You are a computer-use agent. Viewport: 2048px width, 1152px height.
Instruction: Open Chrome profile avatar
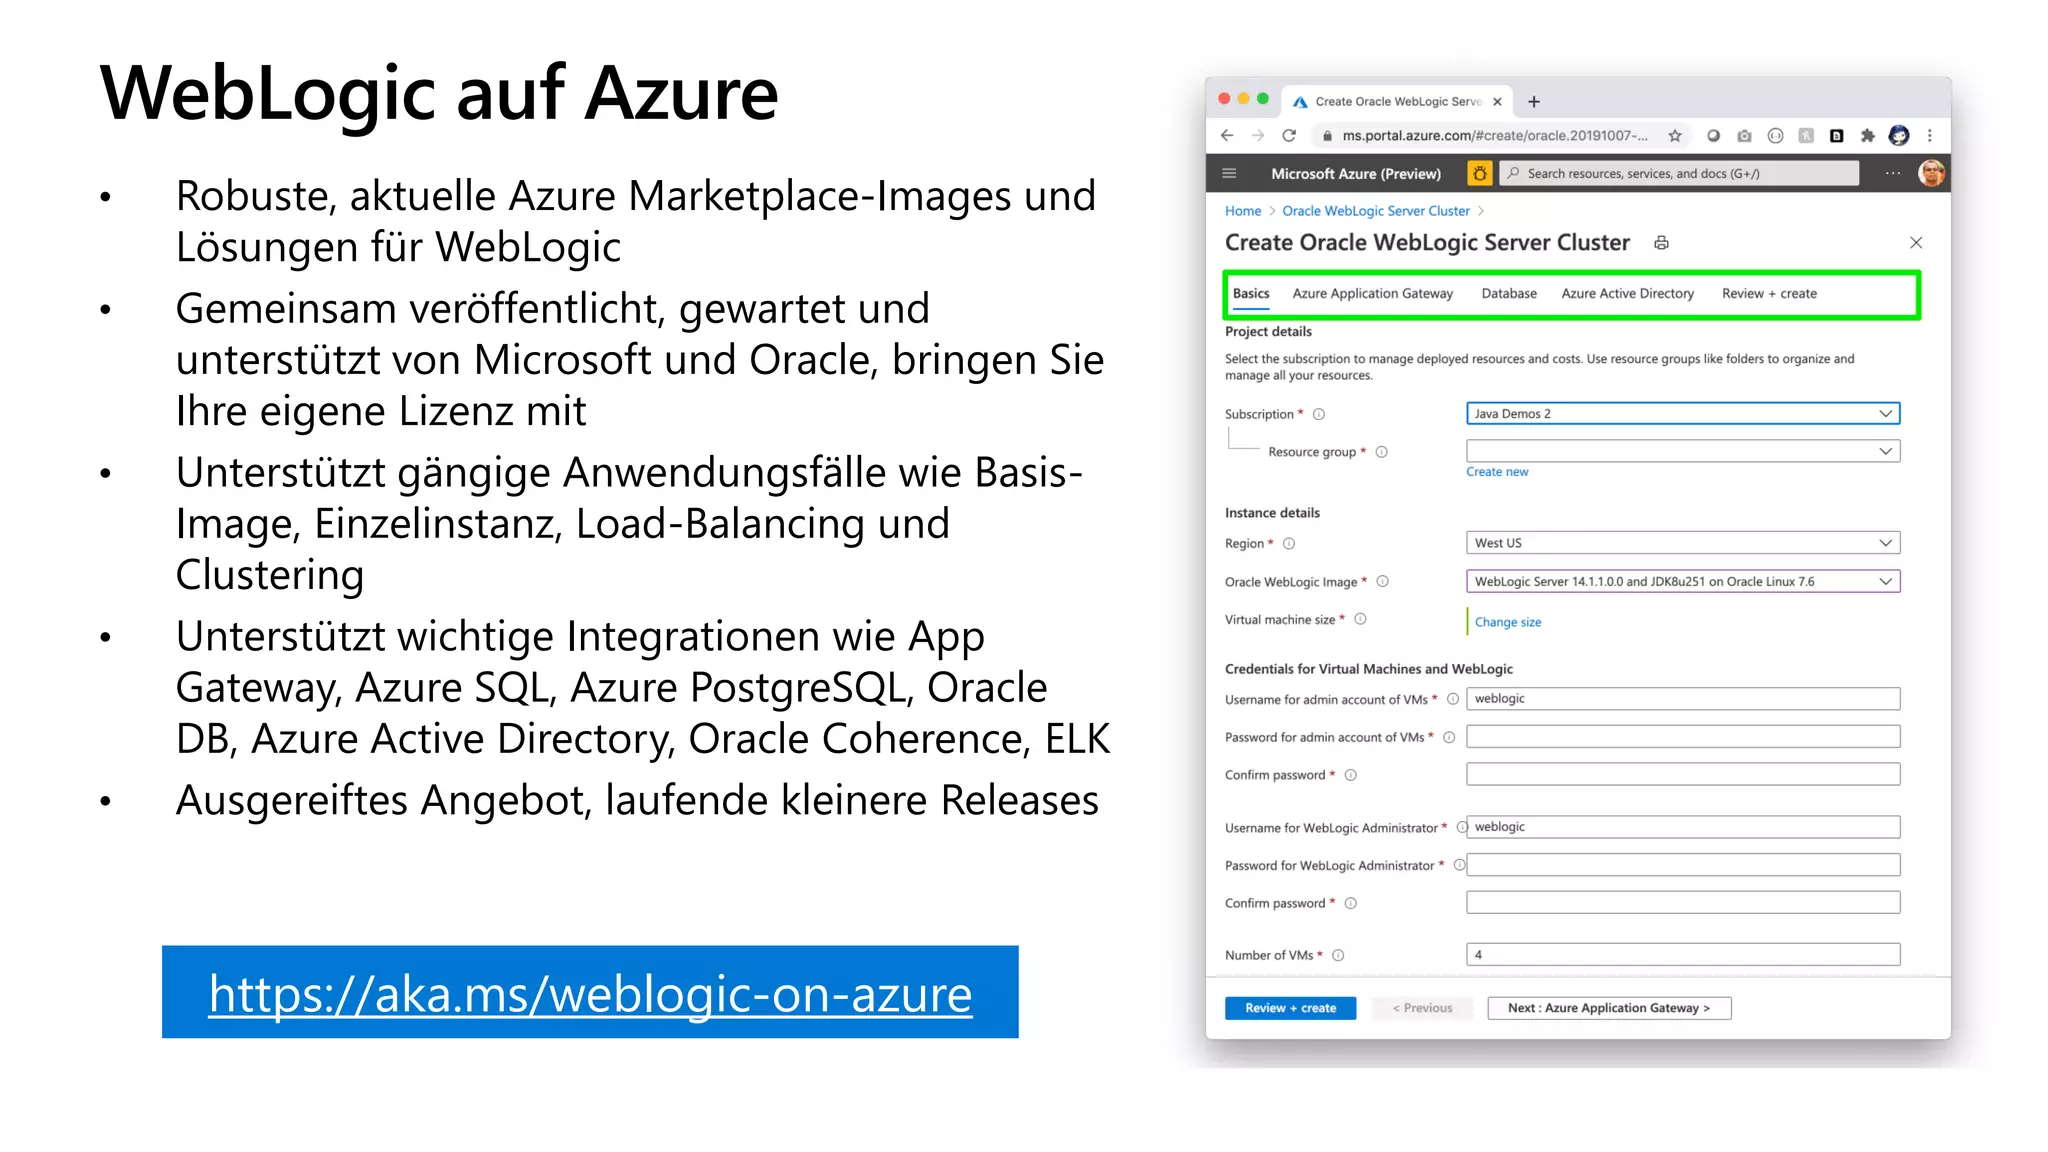[x=1899, y=135]
